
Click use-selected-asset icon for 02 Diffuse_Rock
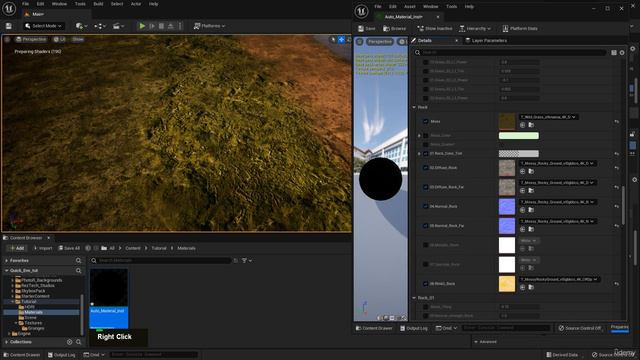(x=522, y=171)
